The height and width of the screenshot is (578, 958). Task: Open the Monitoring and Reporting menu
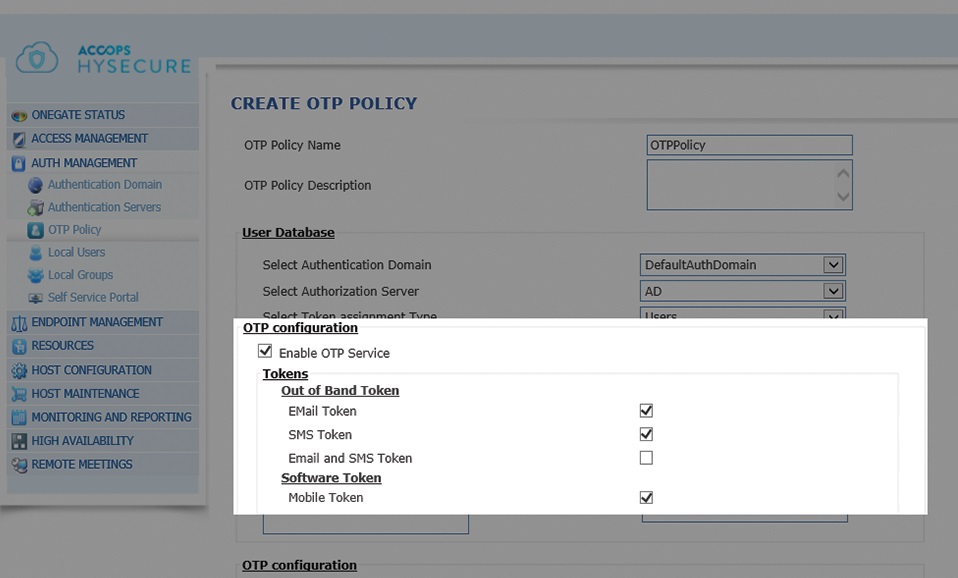111,417
